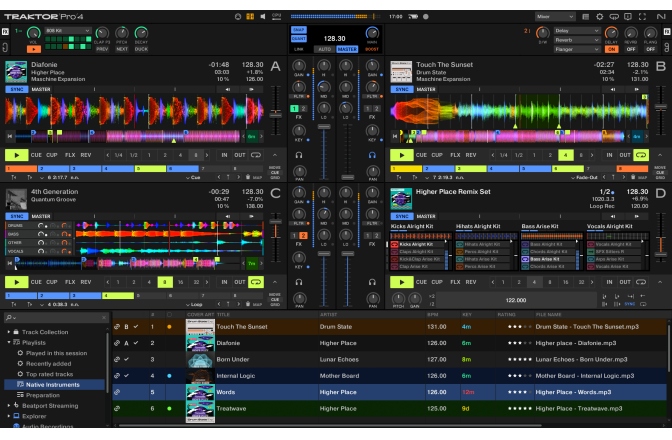The image size is (672, 440).
Task: Toggle MASTER on Deck B
Action: [x=426, y=89]
